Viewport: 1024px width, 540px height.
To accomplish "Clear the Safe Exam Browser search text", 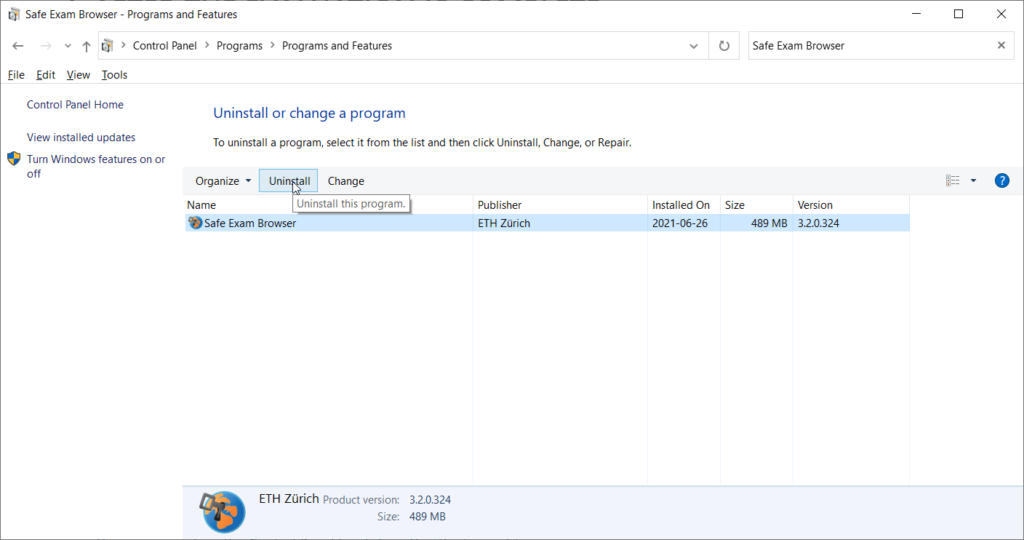I will 1001,46.
